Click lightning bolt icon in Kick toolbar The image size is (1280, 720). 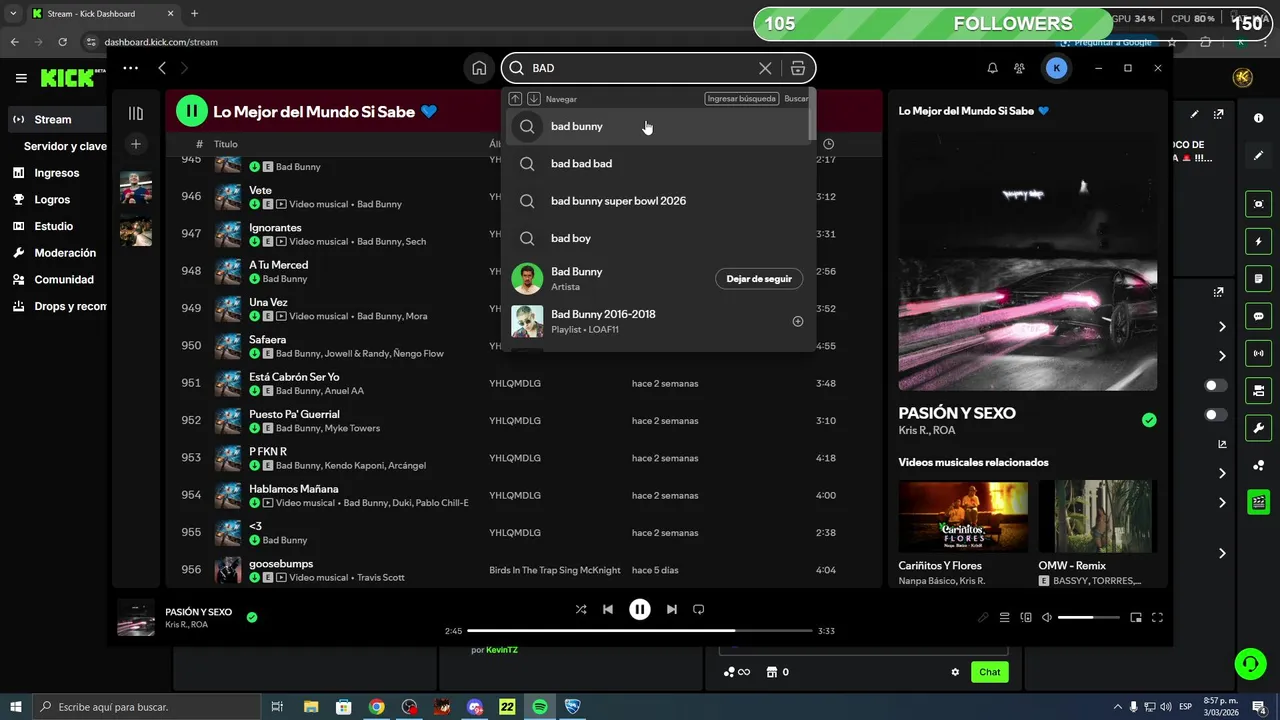1258,241
